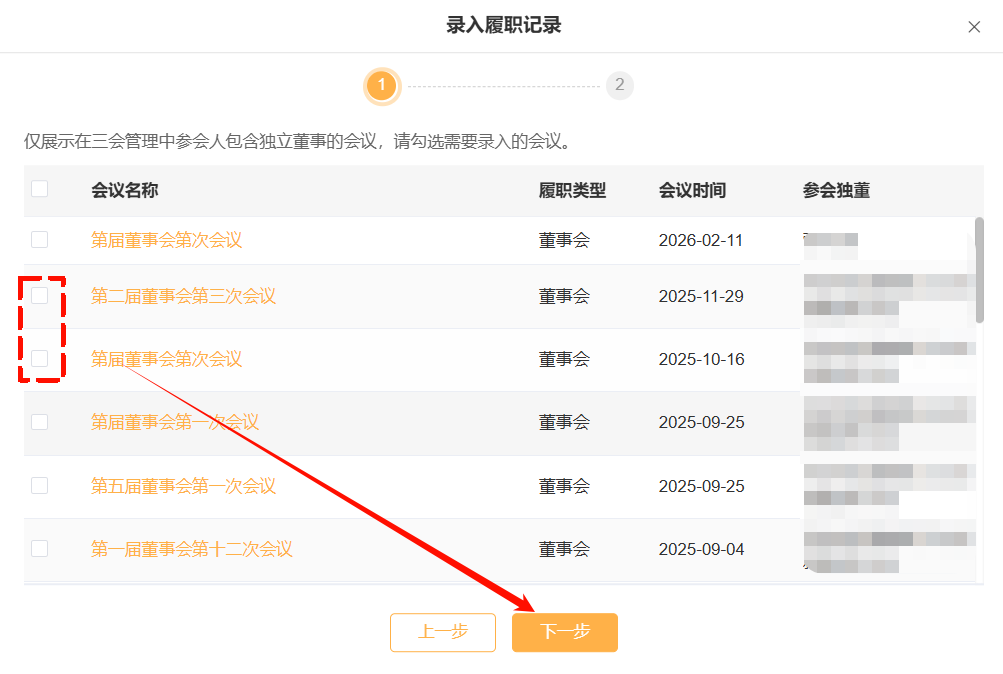The image size is (1003, 674).
Task: View the 第一届董事会第十二次会议 link
Action: 191,549
